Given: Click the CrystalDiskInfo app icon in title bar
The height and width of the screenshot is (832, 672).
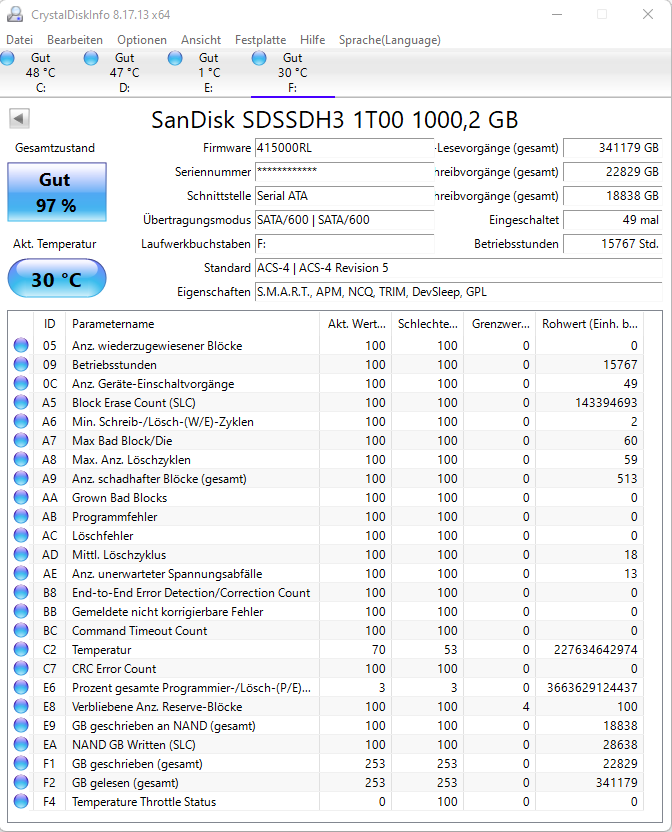Looking at the screenshot, I should (15, 14).
